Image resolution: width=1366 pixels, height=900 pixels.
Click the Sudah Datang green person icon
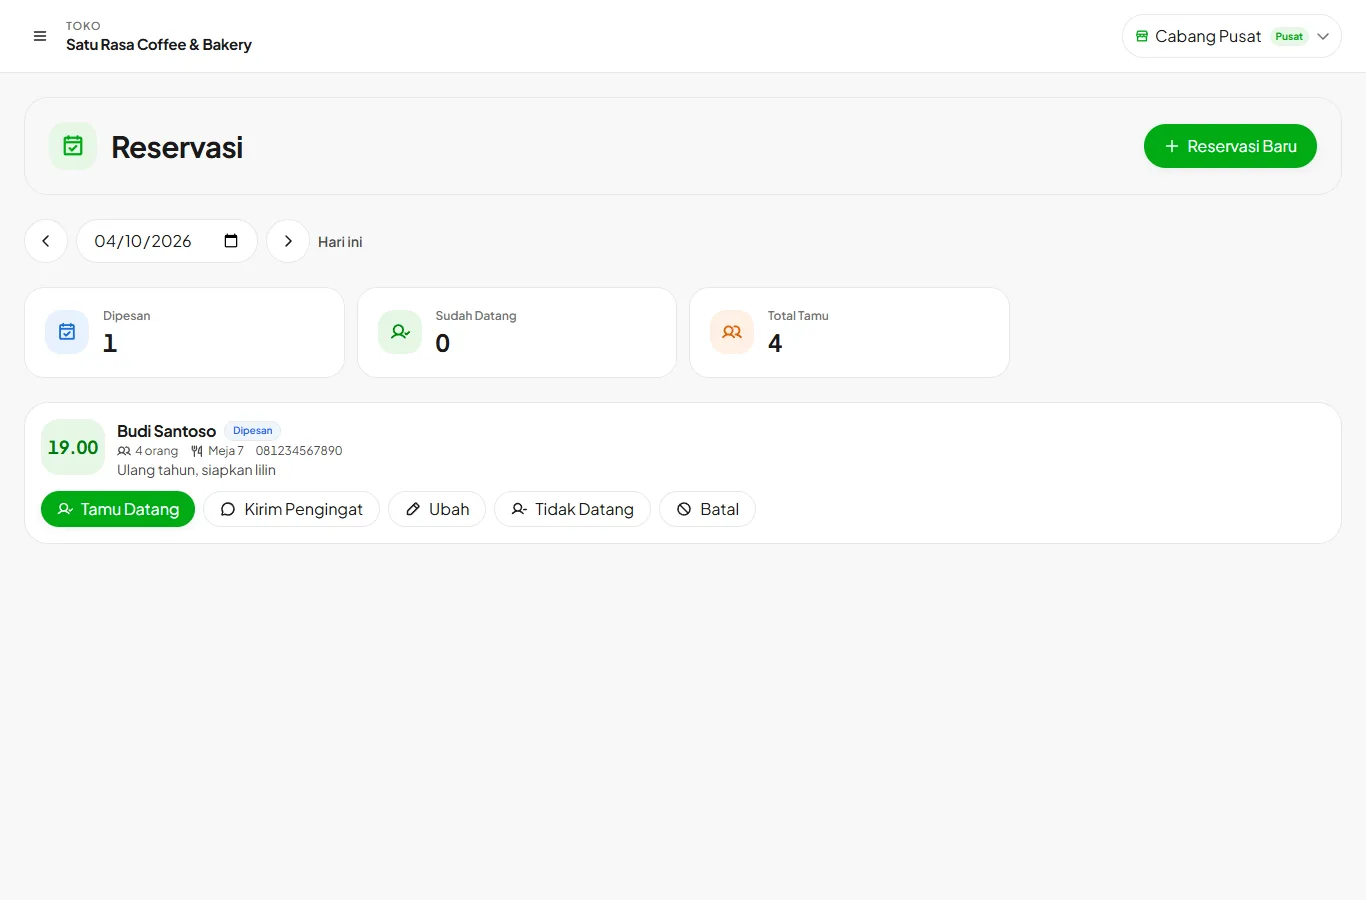tap(400, 332)
